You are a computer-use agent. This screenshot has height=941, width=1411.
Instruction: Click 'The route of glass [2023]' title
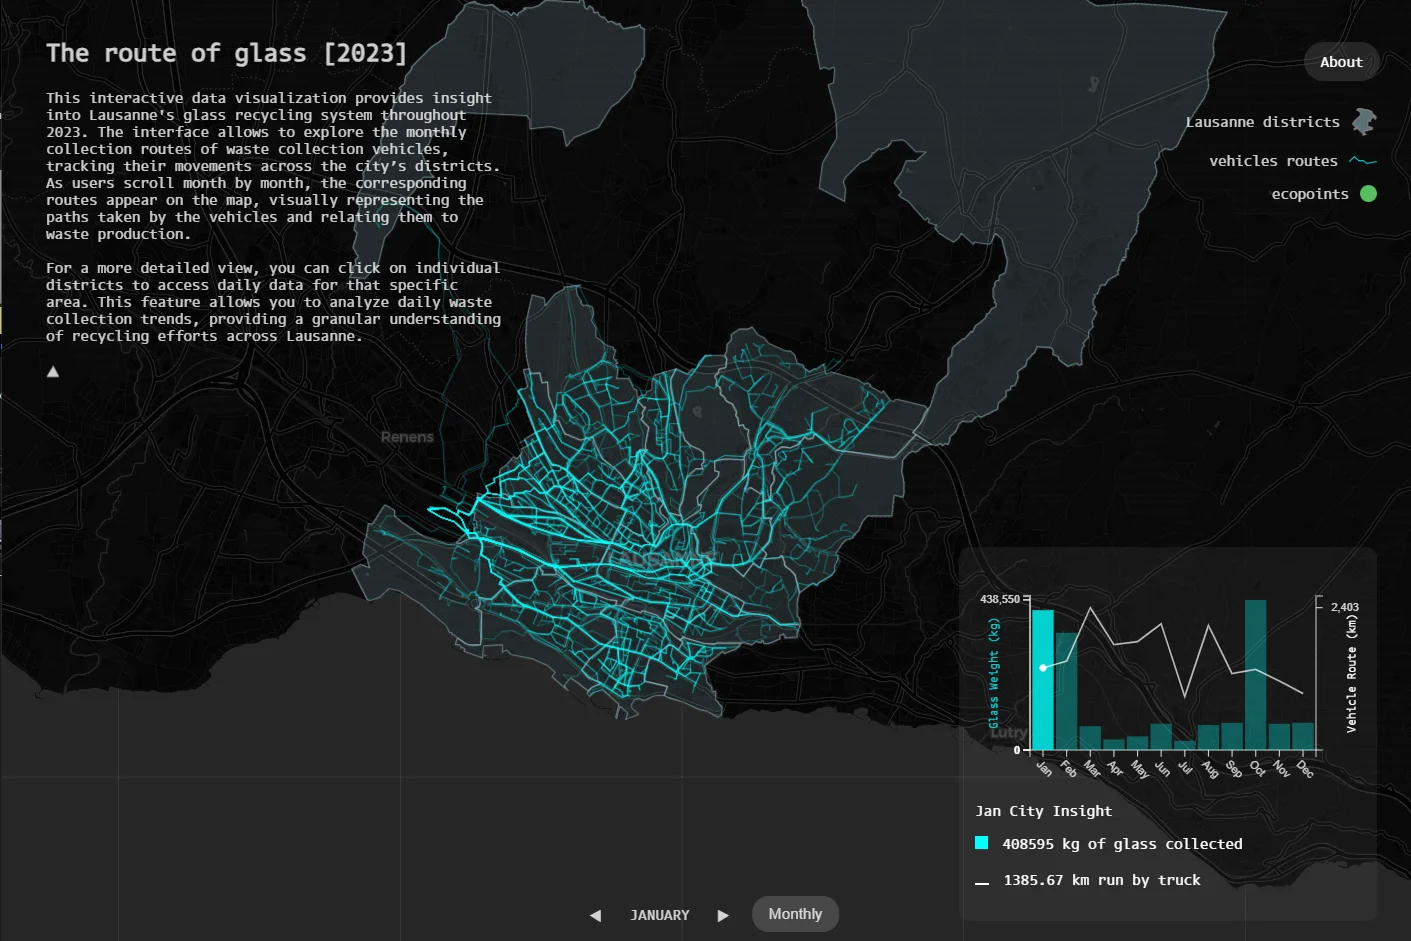coord(226,53)
